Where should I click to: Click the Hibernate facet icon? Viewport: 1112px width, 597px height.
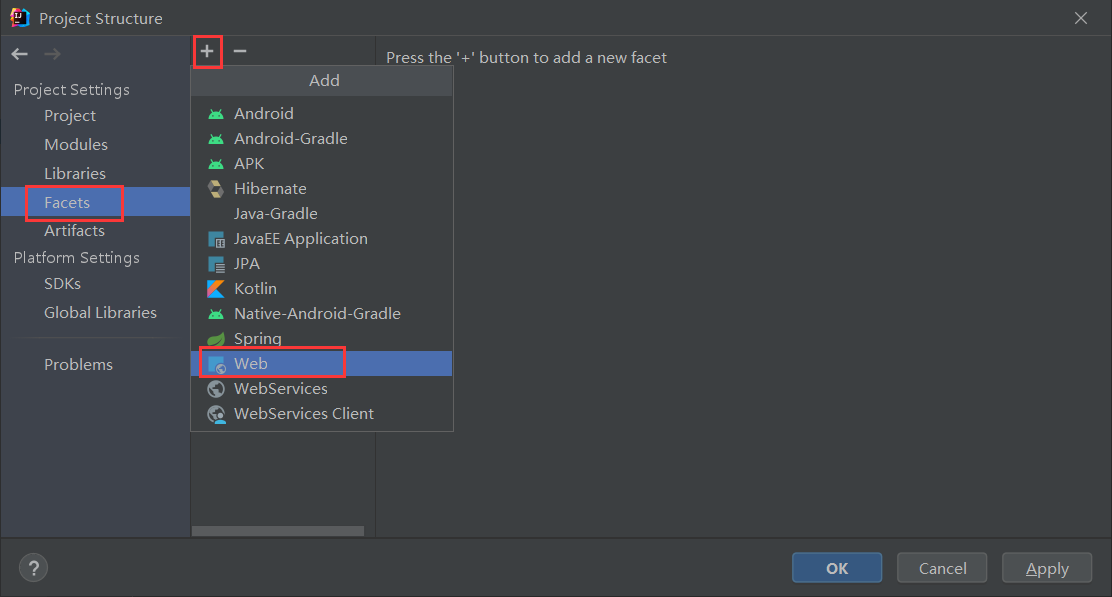216,189
